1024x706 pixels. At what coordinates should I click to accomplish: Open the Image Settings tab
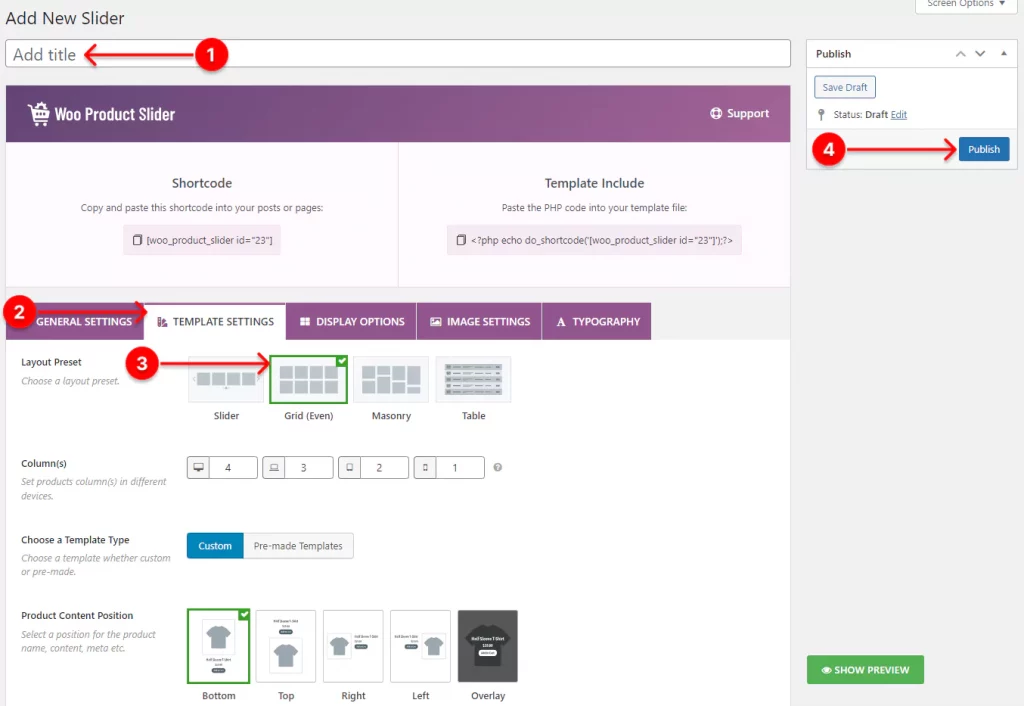(479, 321)
